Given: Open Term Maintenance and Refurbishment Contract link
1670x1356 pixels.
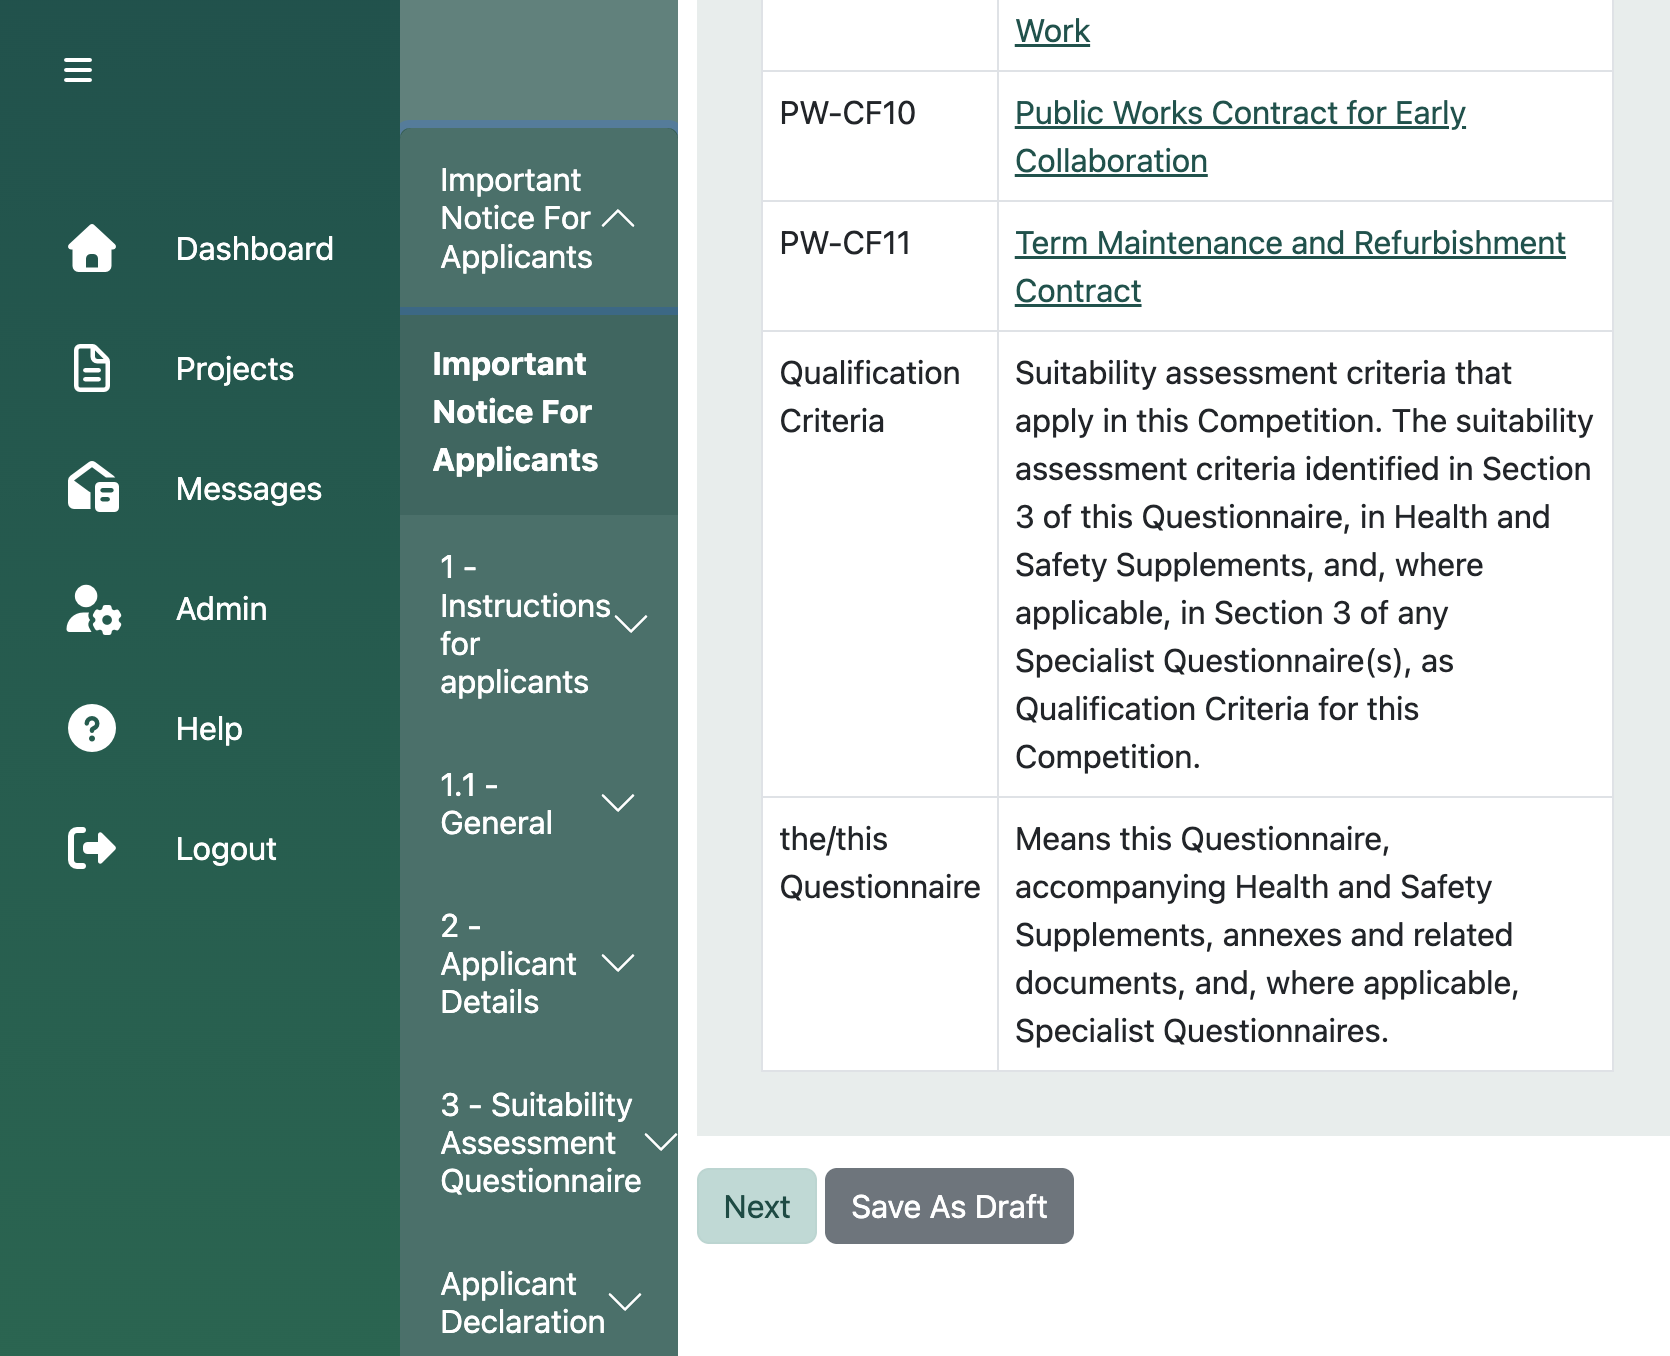Looking at the screenshot, I should (x=1290, y=267).
